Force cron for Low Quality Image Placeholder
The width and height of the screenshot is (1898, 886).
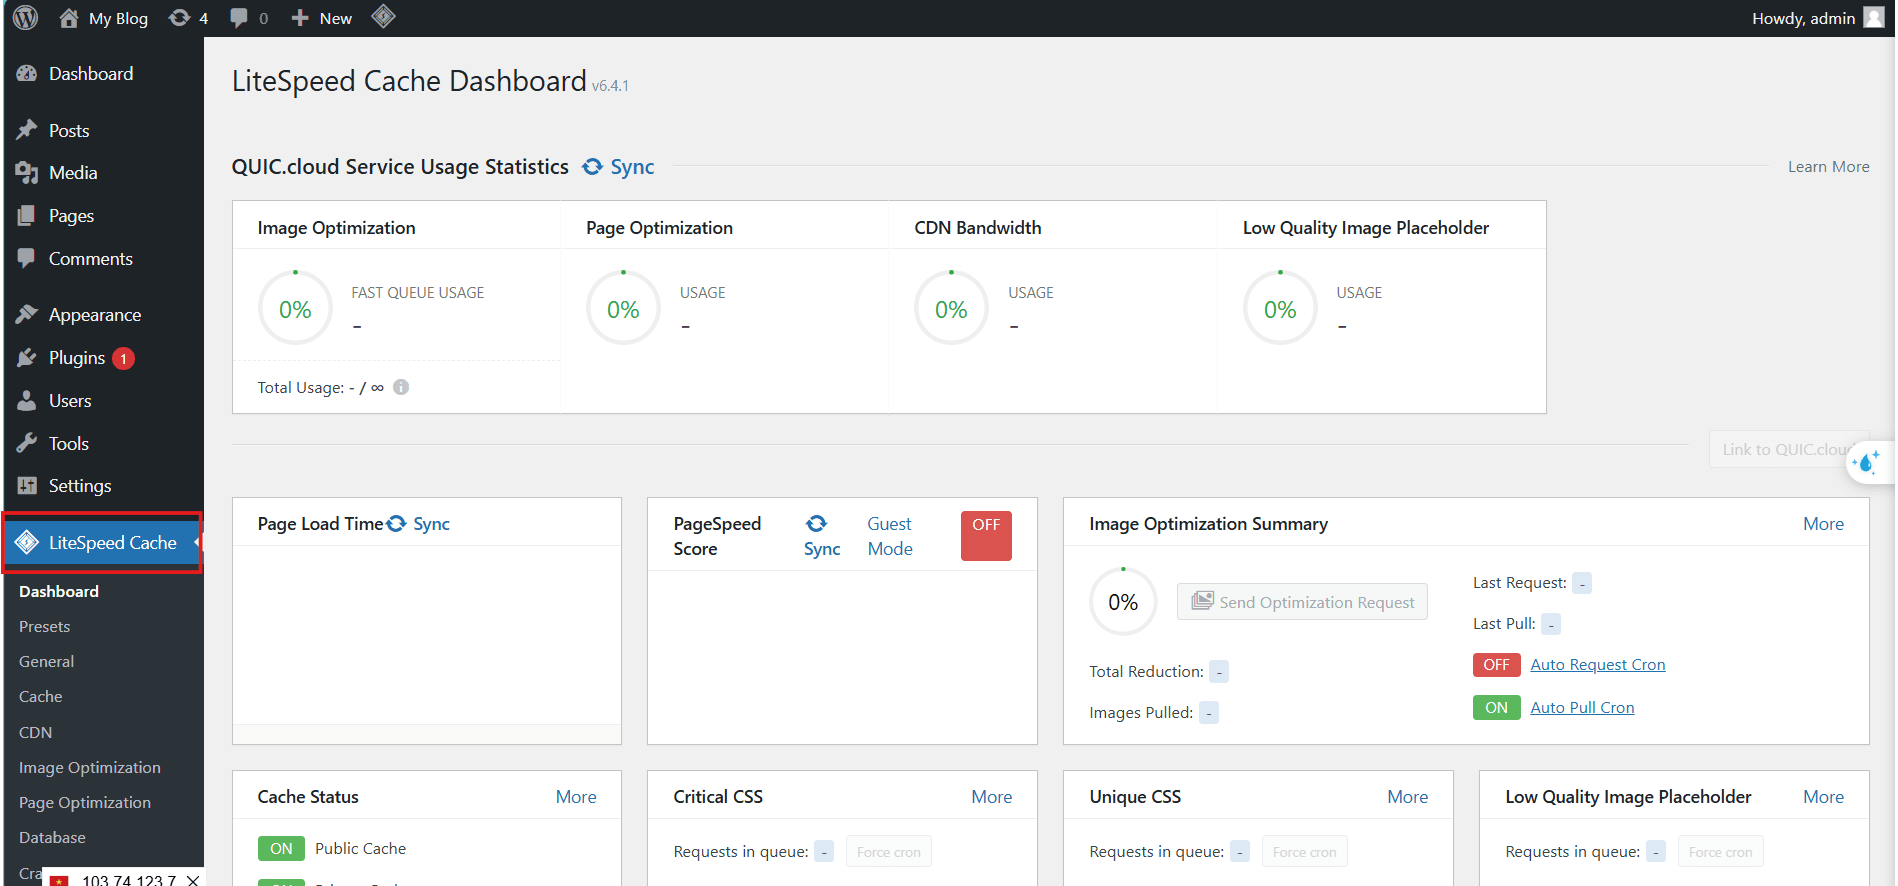1721,852
